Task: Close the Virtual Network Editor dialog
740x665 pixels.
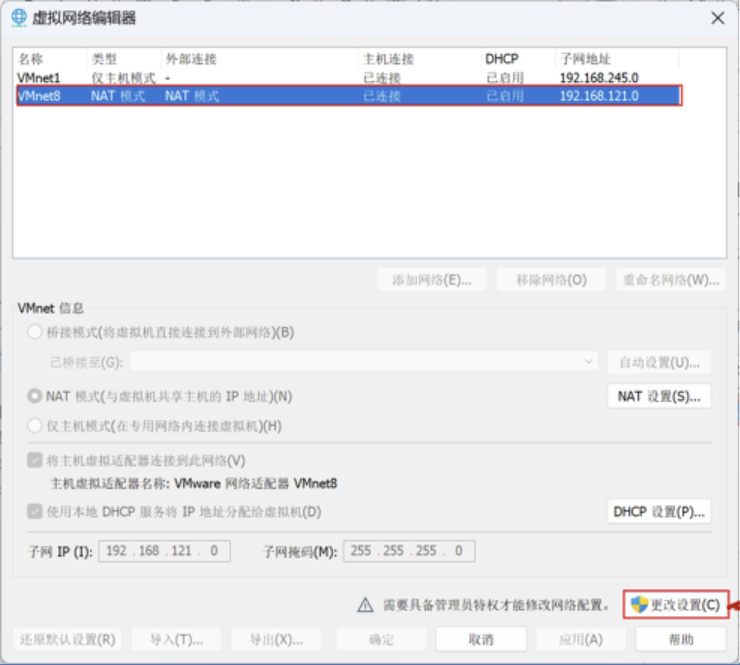Action: point(718,18)
